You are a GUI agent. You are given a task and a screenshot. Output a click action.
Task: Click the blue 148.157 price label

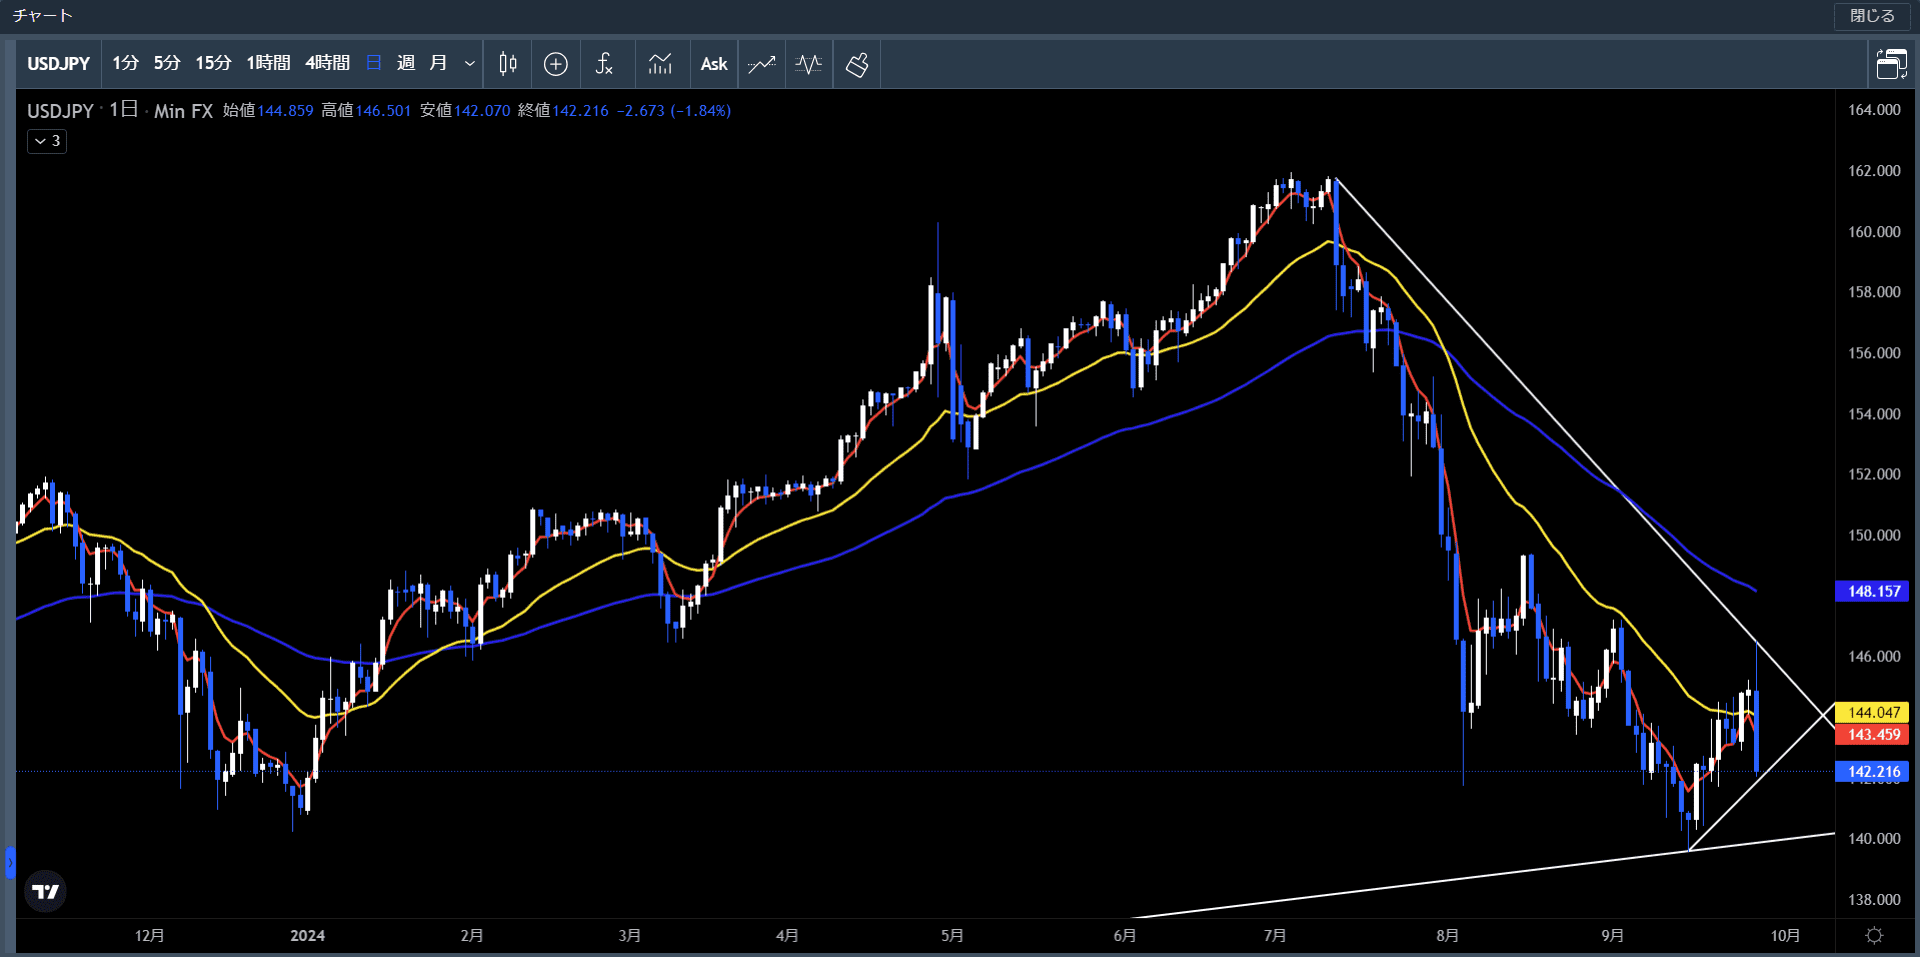pyautogui.click(x=1872, y=591)
